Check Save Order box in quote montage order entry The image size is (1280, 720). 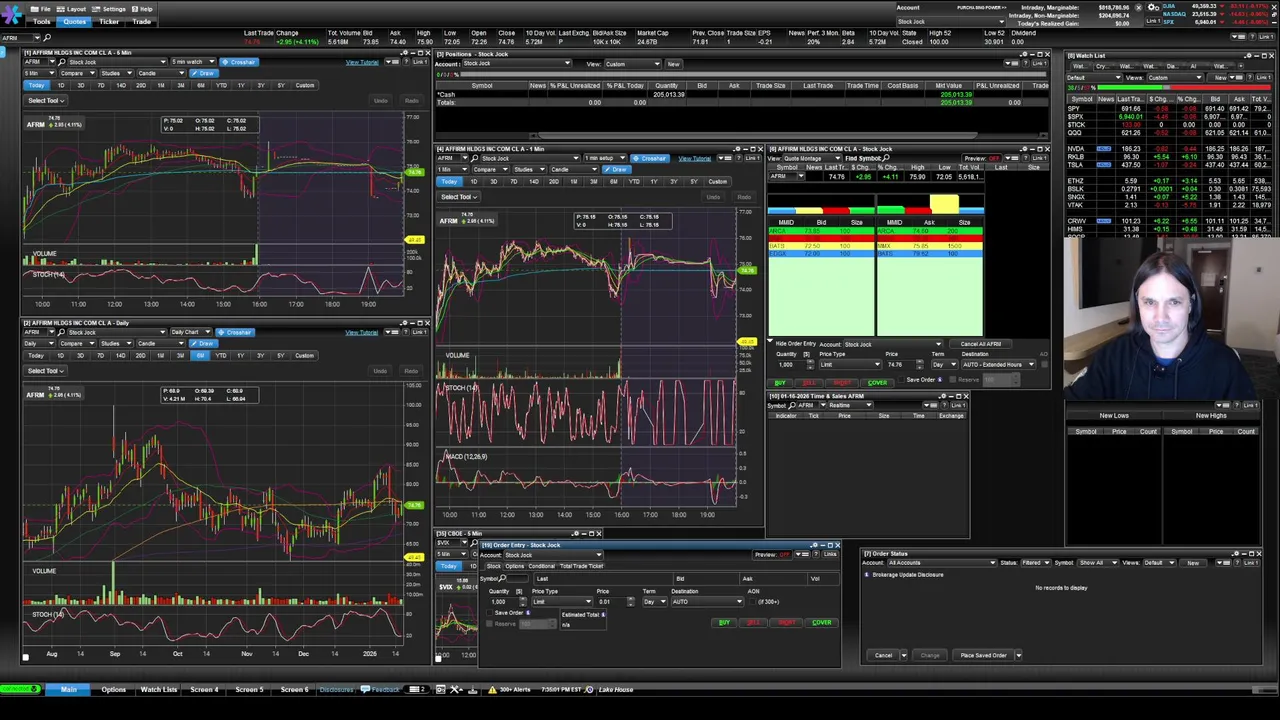901,380
